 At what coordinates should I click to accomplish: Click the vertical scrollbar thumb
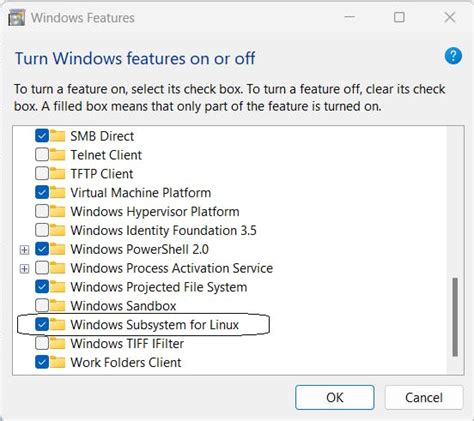point(455,317)
